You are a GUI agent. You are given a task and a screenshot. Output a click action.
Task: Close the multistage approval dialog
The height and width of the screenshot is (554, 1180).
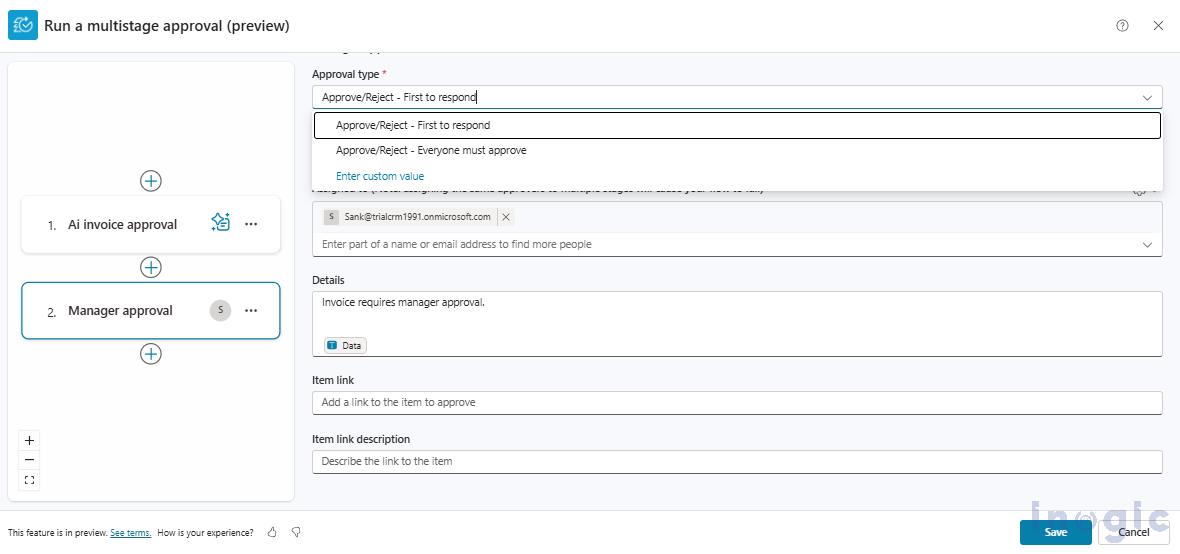1158,26
